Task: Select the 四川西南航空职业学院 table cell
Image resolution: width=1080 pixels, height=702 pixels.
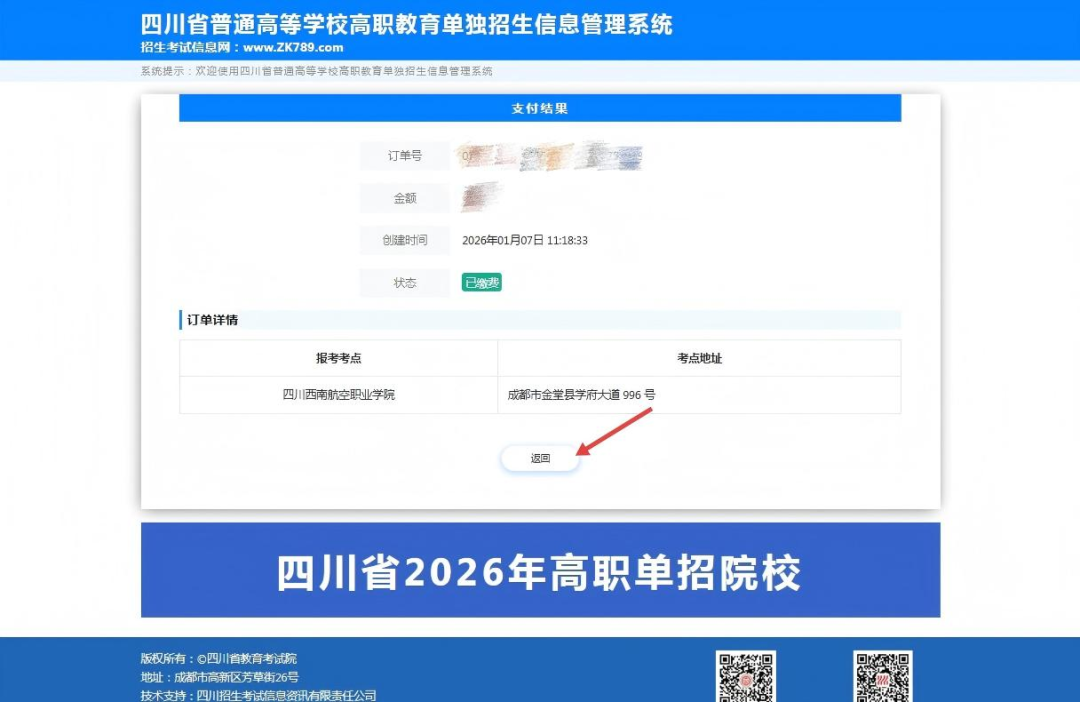Action: 338,395
